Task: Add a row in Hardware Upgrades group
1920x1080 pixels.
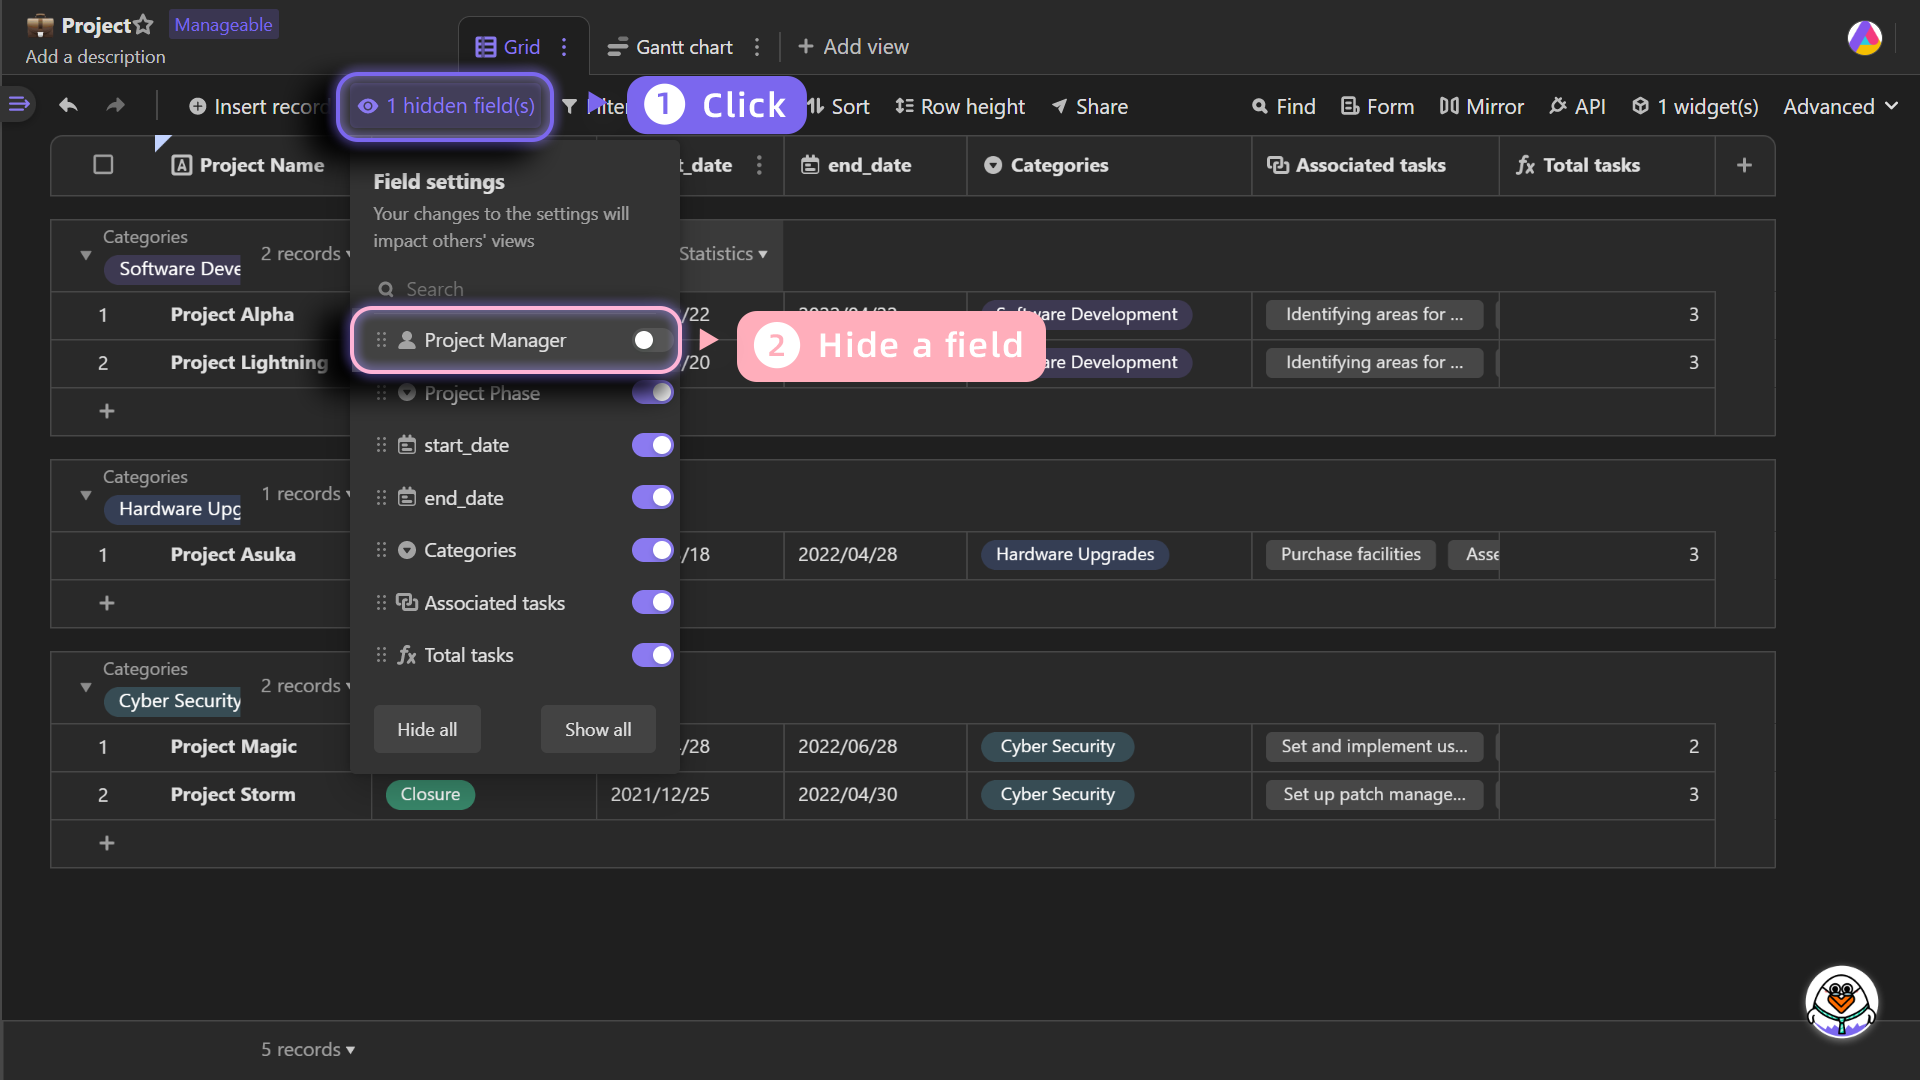Action: (107, 603)
